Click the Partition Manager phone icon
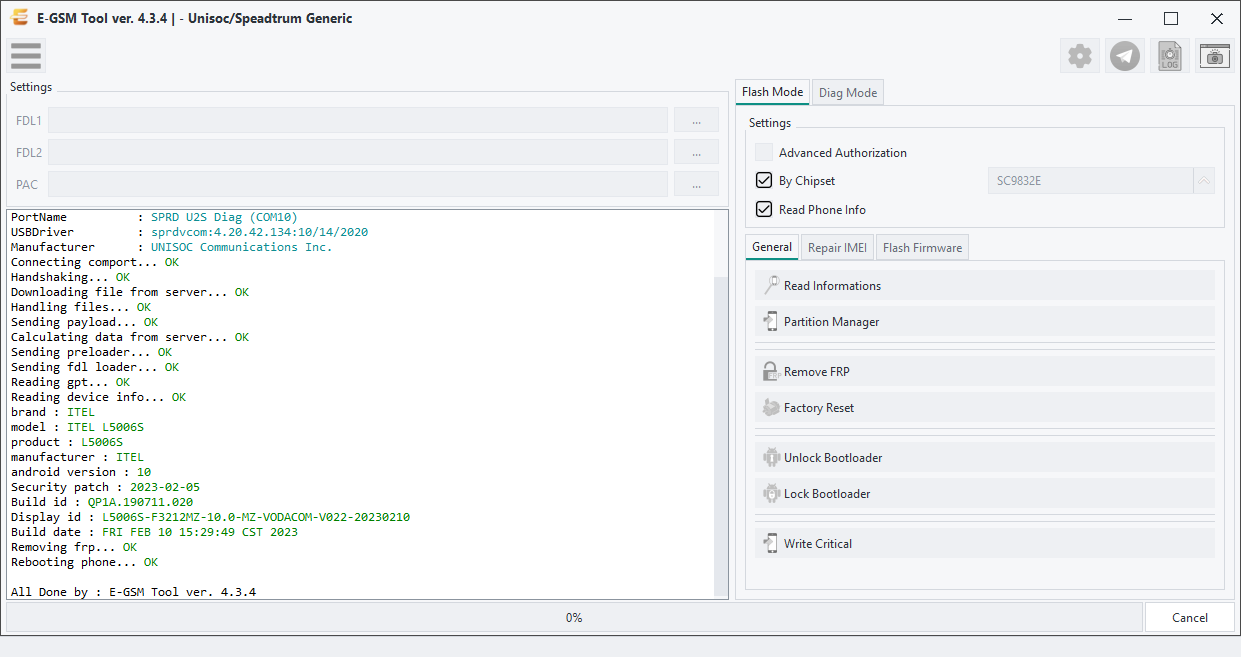 point(771,321)
